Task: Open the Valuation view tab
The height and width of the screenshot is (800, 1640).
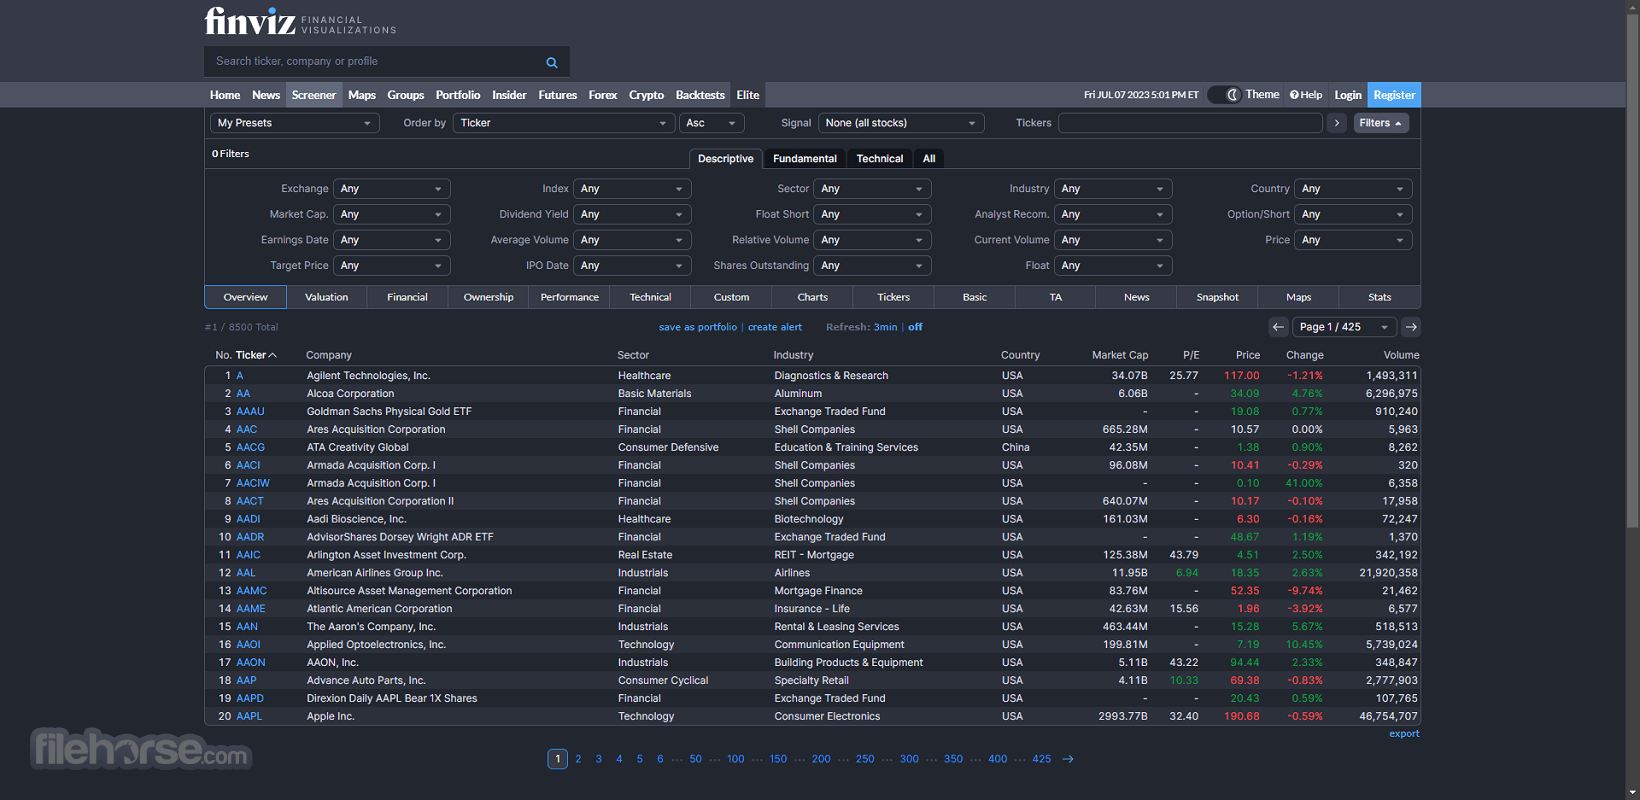Action: (x=327, y=297)
